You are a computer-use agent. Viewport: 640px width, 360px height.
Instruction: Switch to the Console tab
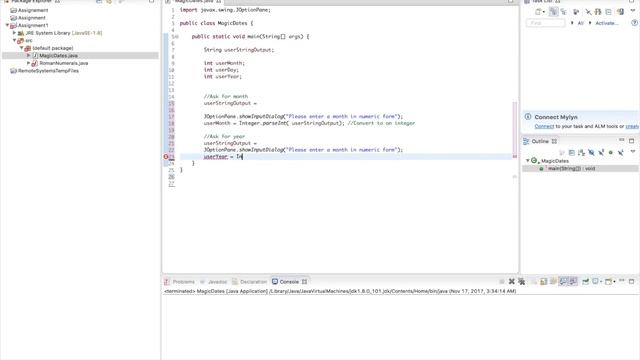coord(289,282)
